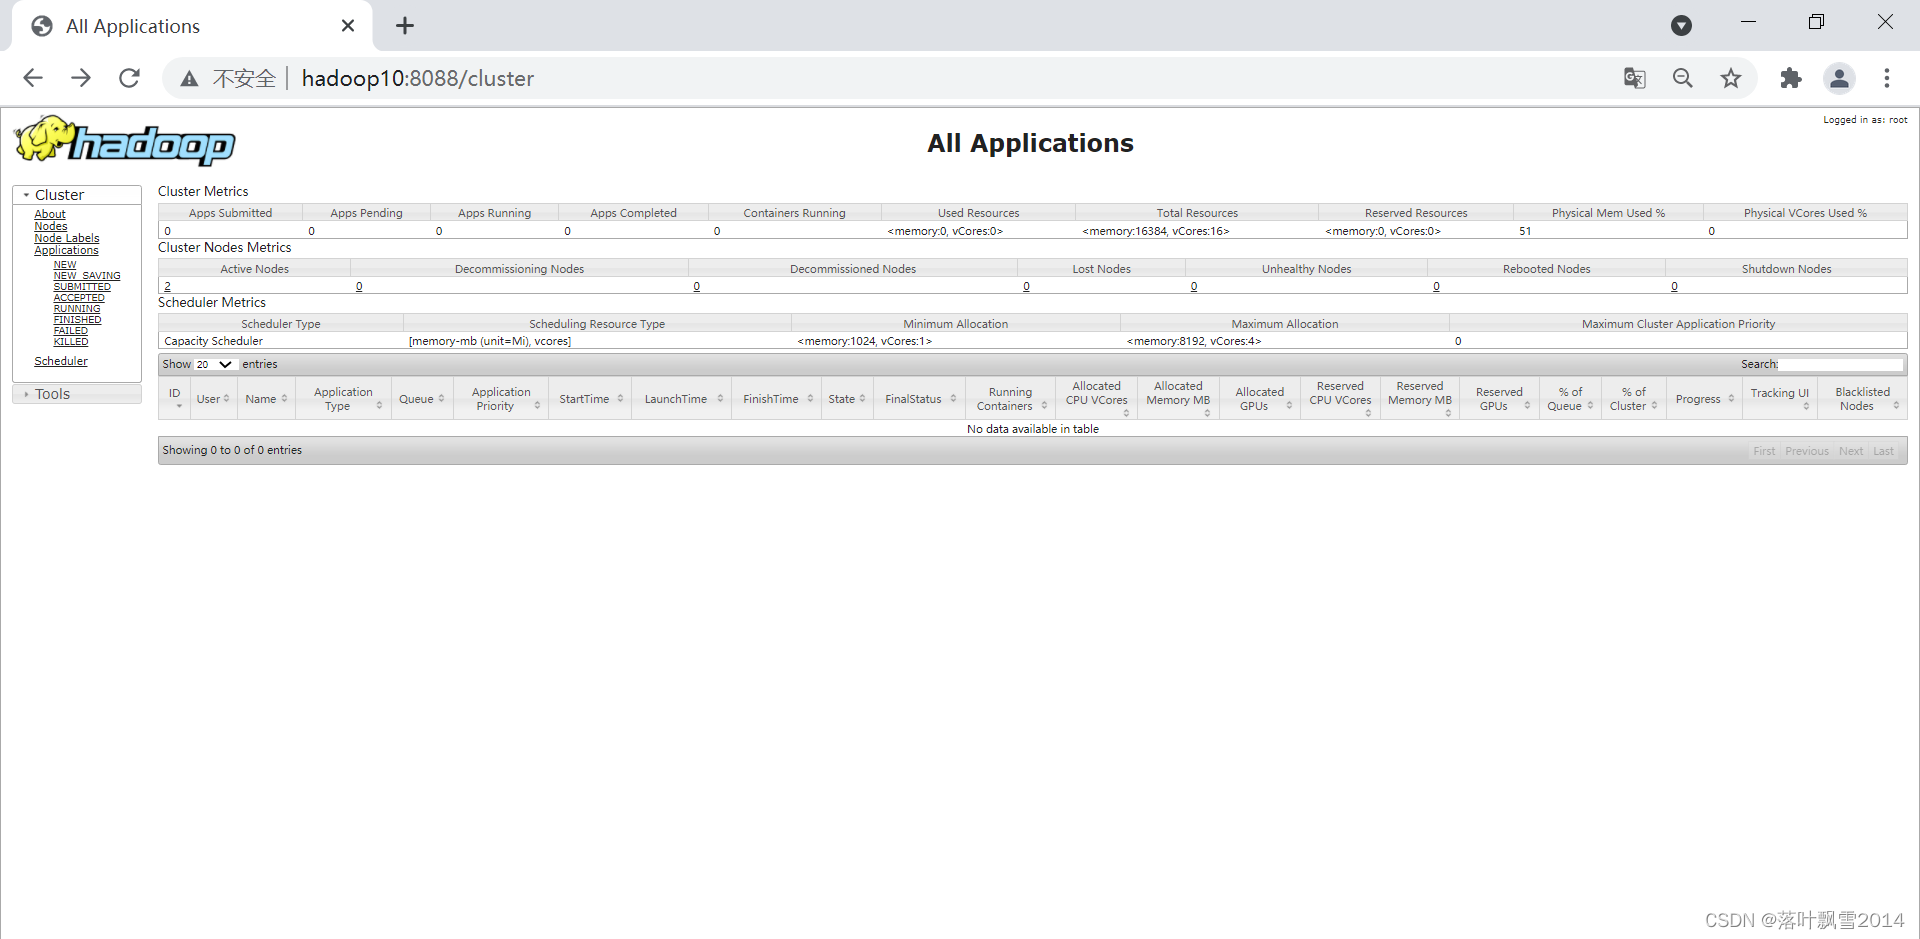Sort table by FinalStatus column

(x=920, y=398)
